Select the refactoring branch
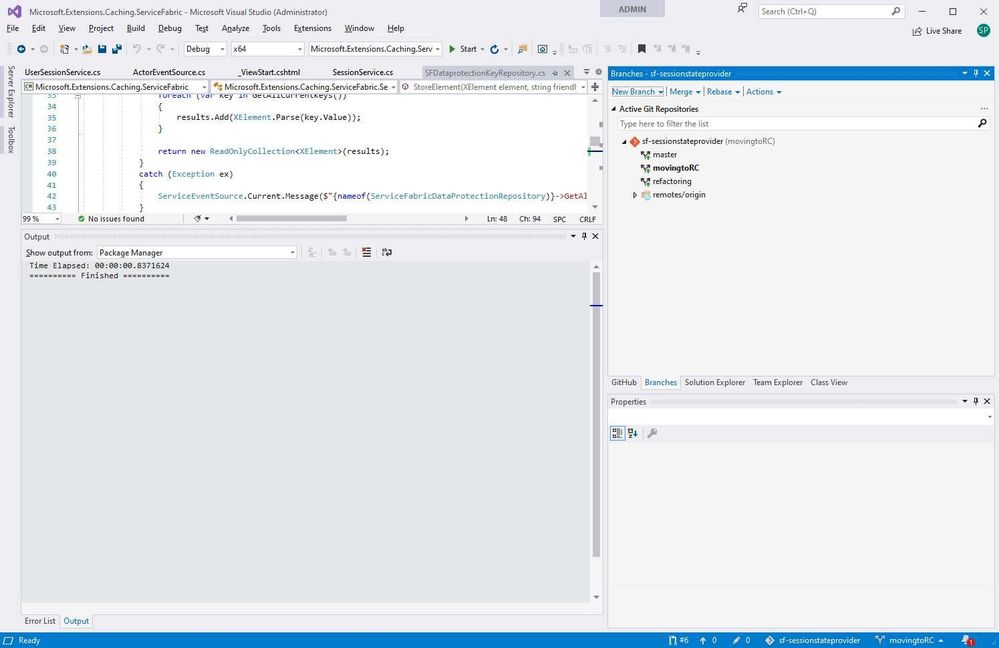This screenshot has width=999, height=648. coord(672,182)
